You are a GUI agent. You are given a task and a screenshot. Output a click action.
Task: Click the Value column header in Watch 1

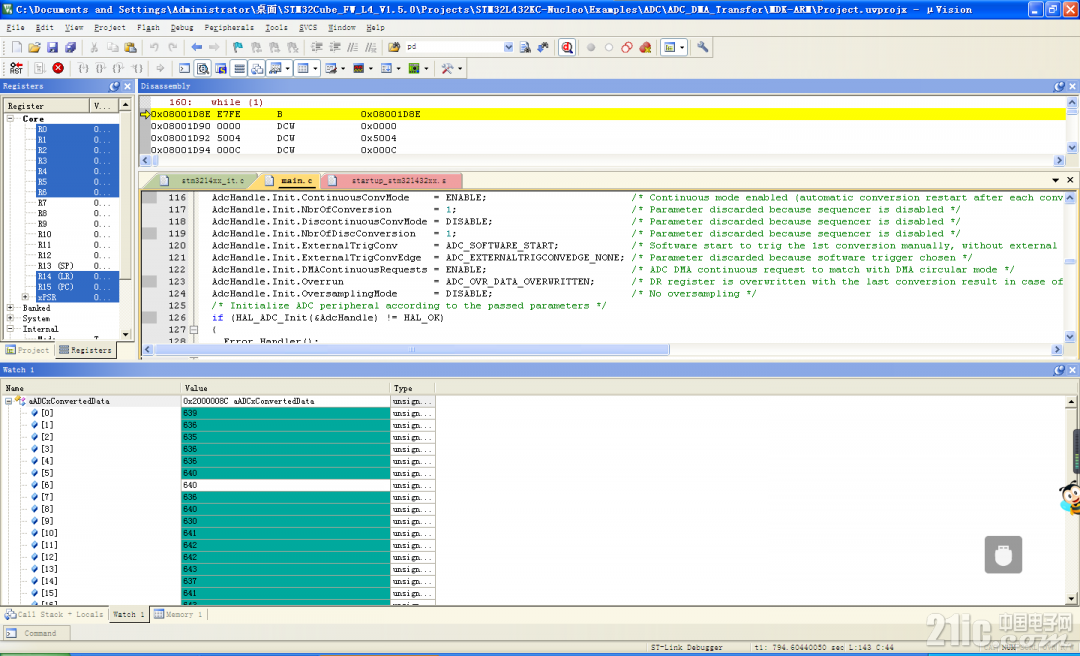(x=285, y=388)
